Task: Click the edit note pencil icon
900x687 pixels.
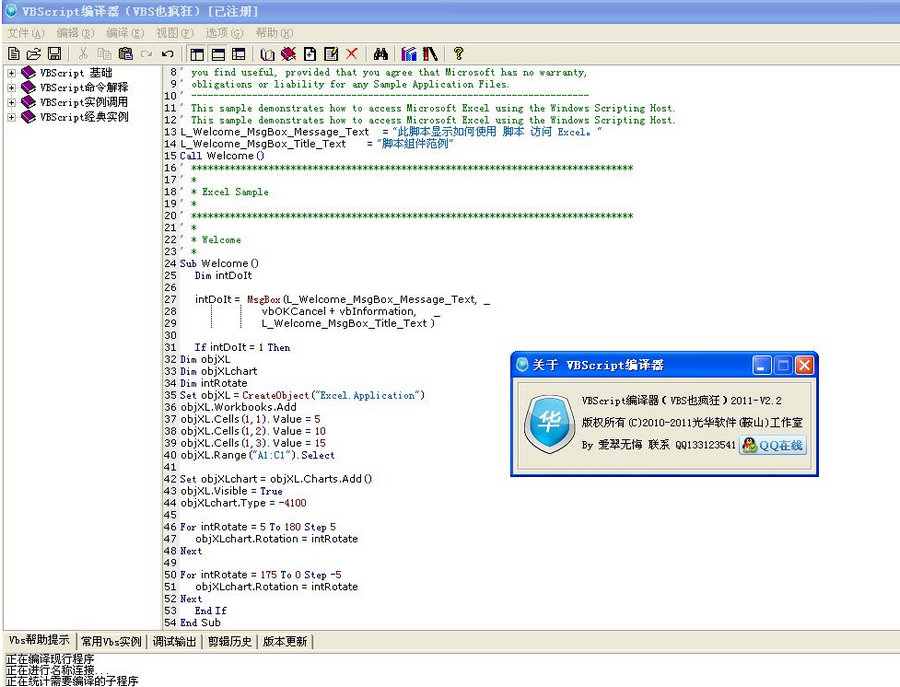Action: [331, 54]
